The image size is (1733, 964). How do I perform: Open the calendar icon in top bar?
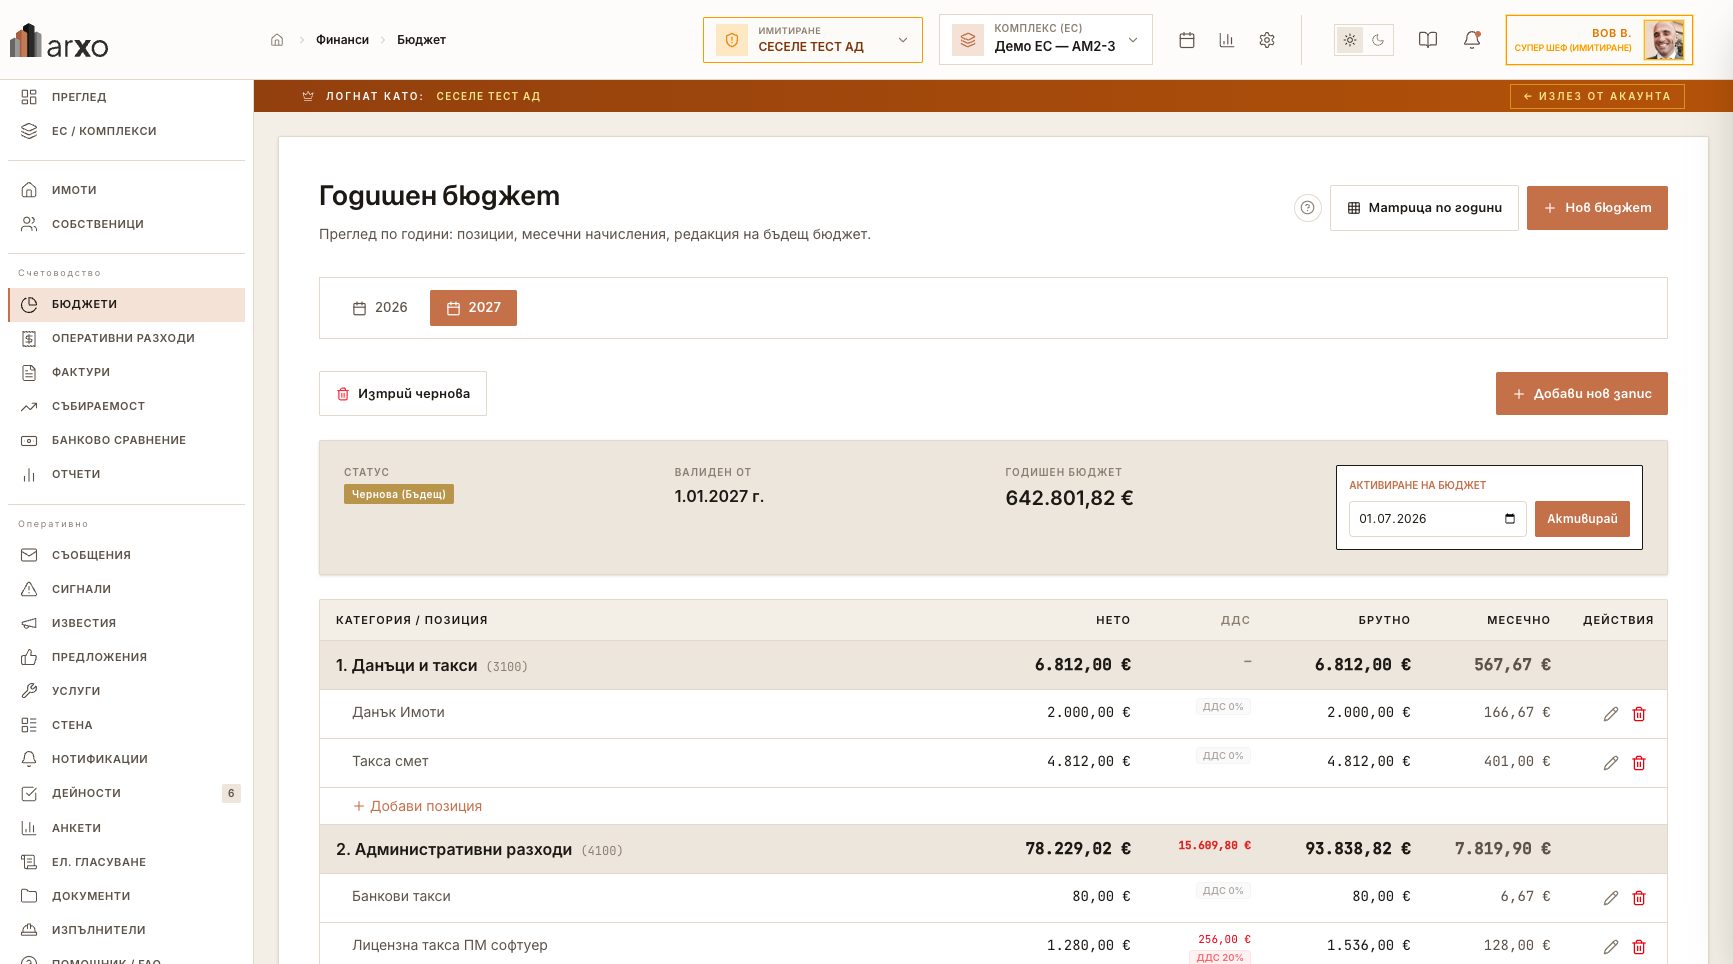coord(1187,40)
